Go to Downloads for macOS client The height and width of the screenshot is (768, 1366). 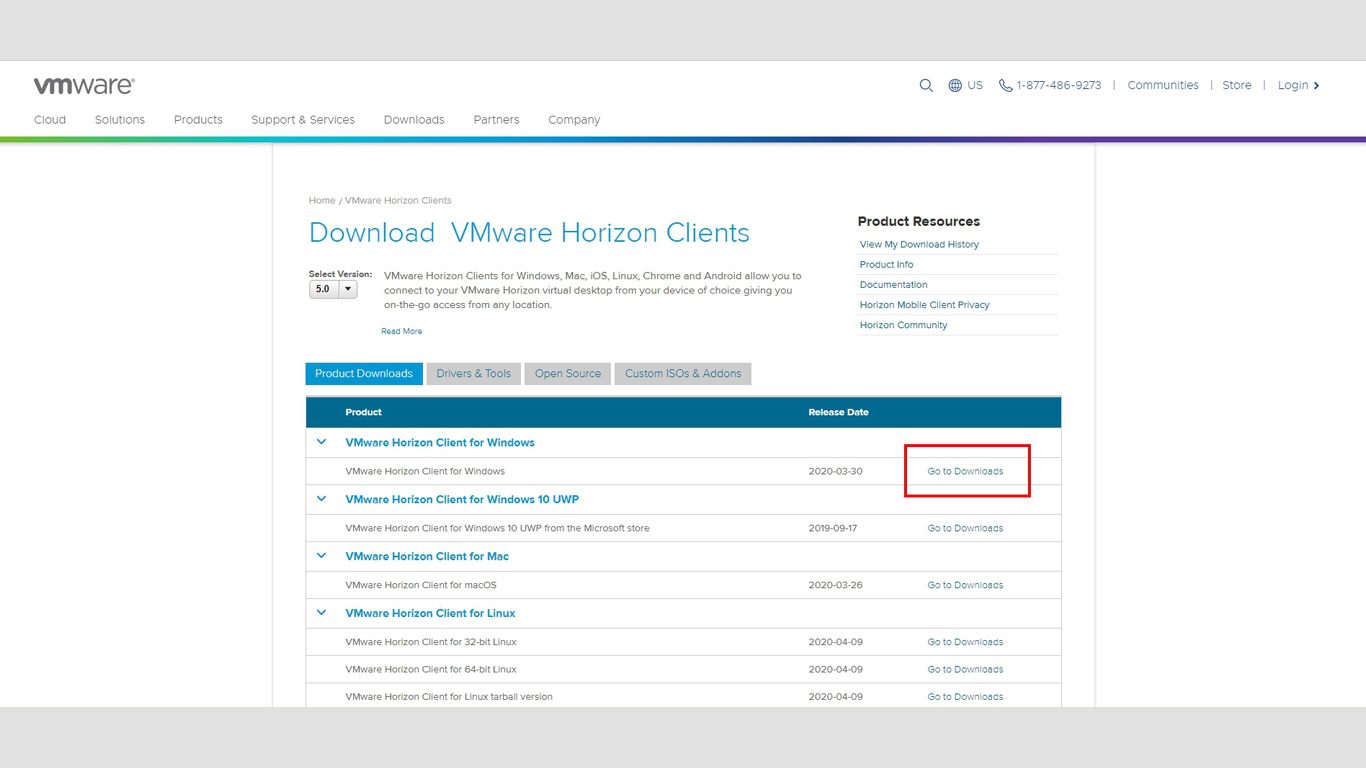(965, 585)
